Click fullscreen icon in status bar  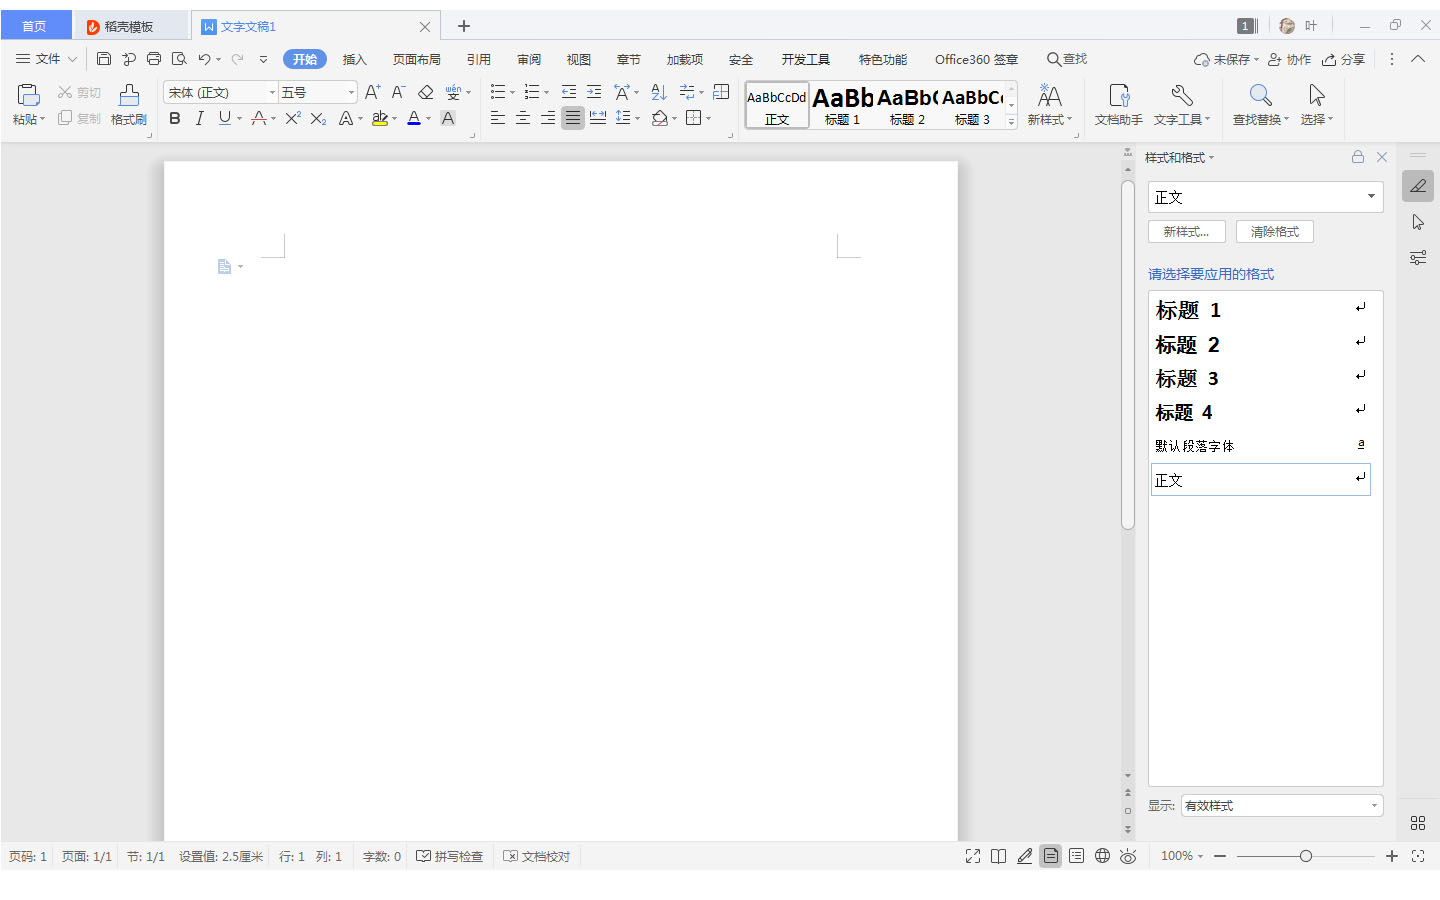tap(972, 856)
